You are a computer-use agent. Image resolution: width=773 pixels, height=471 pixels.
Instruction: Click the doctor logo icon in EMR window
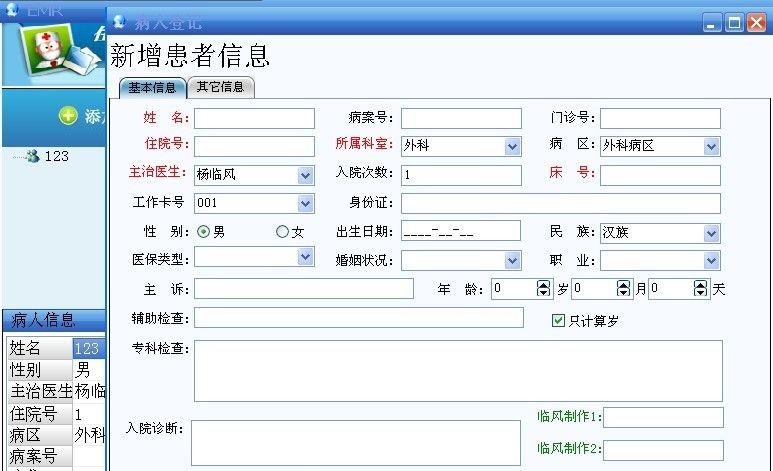pyautogui.click(x=59, y=52)
